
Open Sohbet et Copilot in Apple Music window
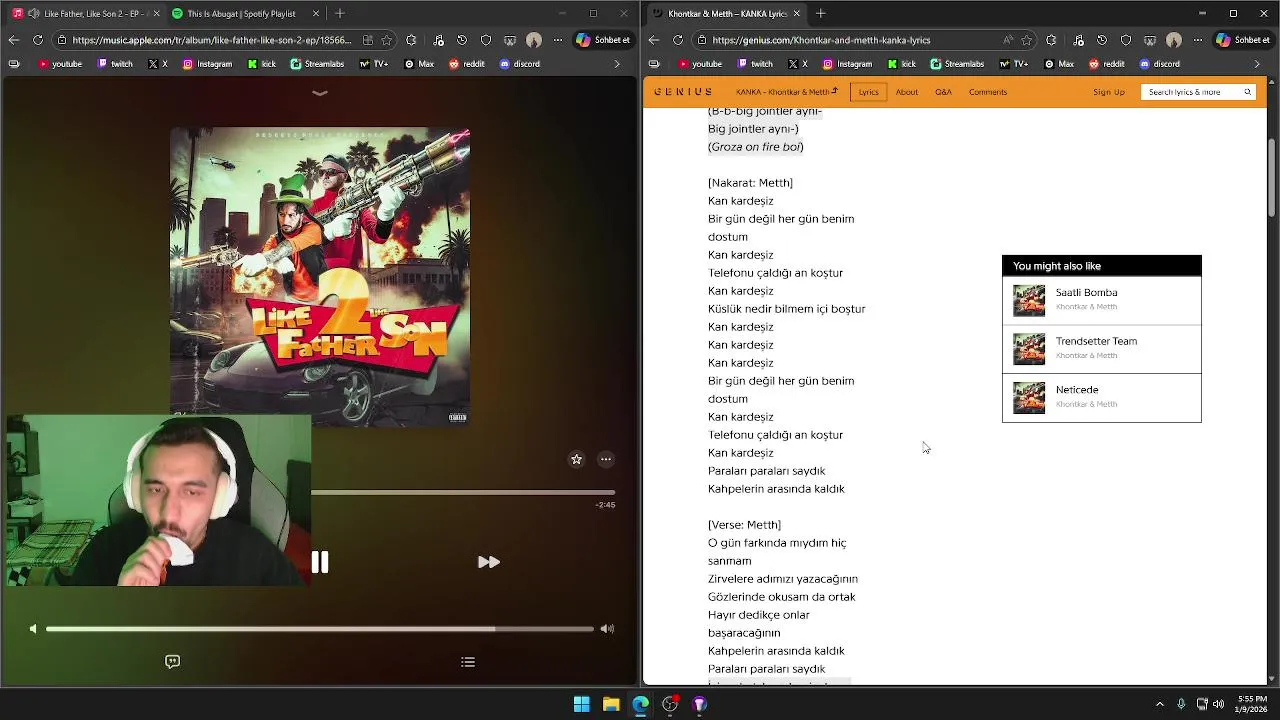603,40
